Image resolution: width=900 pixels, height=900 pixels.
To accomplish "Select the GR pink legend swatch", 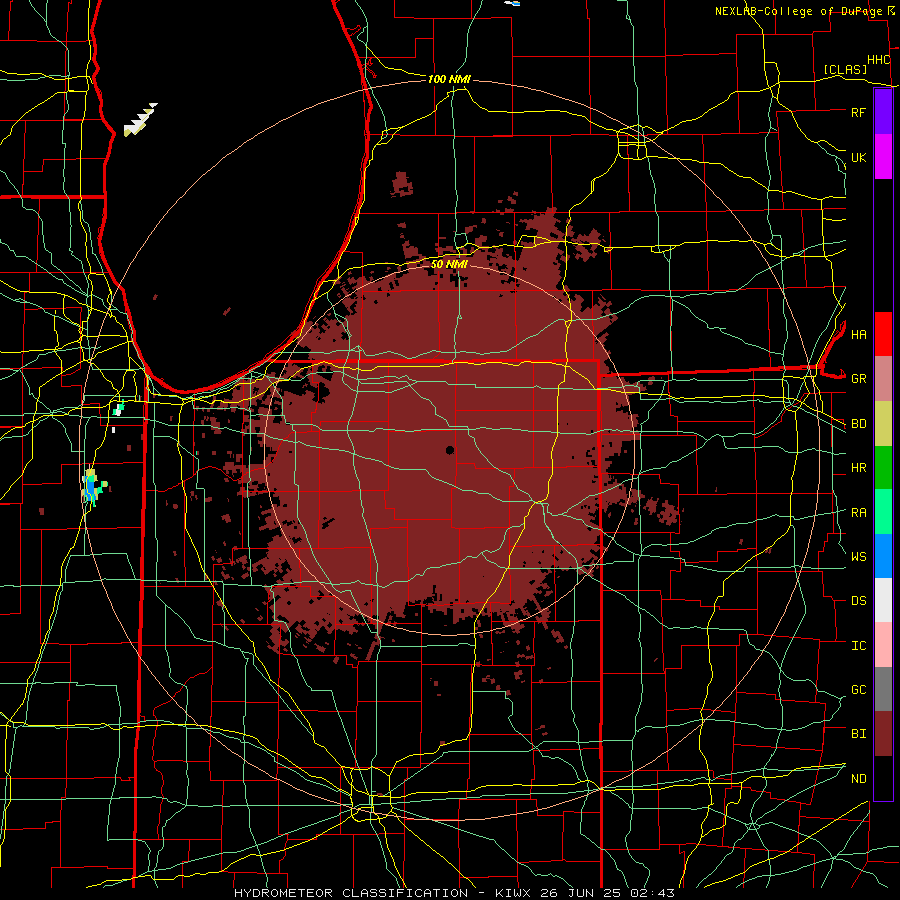I will pos(883,379).
